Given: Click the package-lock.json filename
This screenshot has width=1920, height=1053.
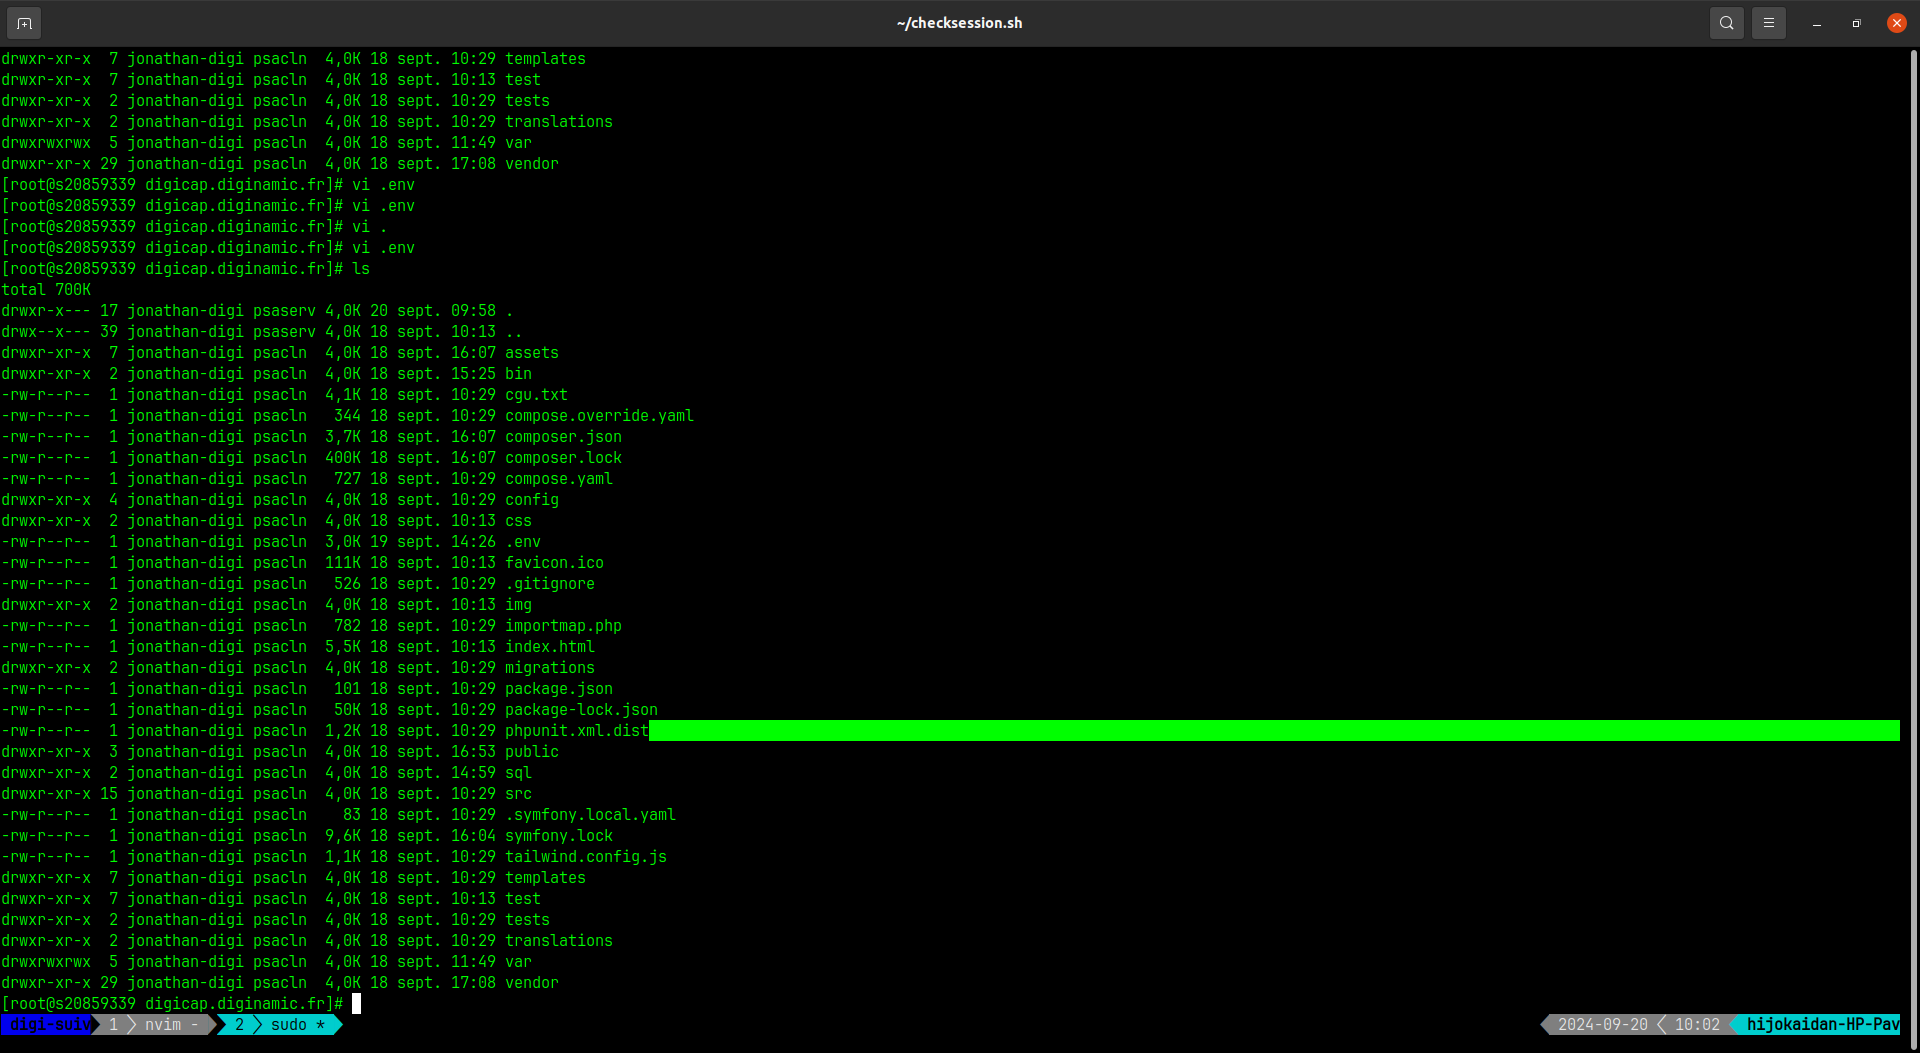Looking at the screenshot, I should (x=581, y=710).
